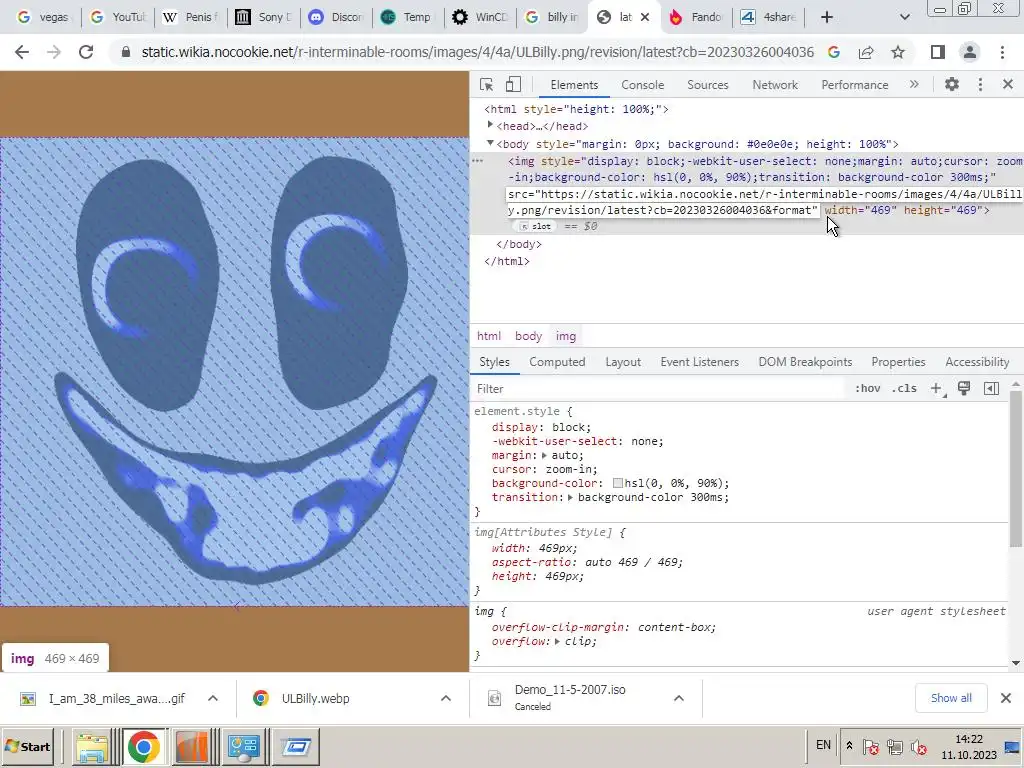The width and height of the screenshot is (1024, 768).
Task: Open the Event Listeners tab
Action: (x=699, y=362)
